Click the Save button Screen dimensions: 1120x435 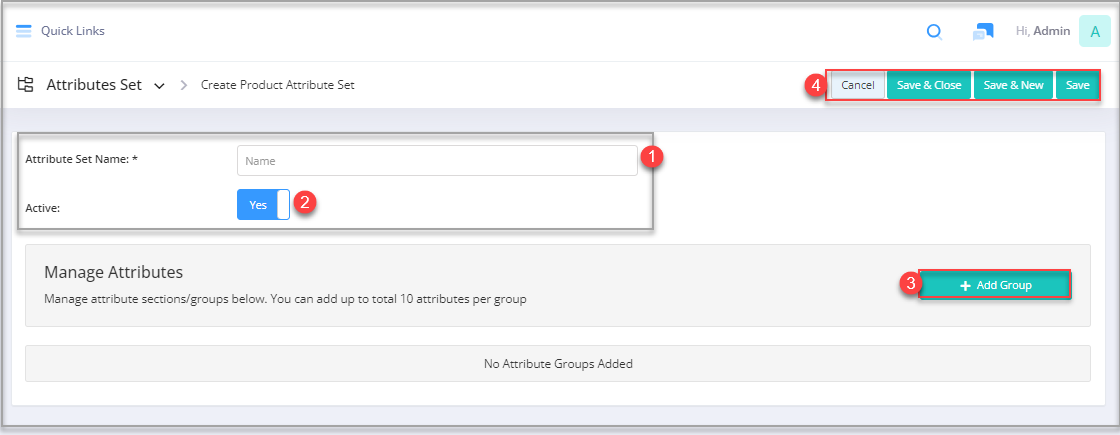(x=1077, y=85)
